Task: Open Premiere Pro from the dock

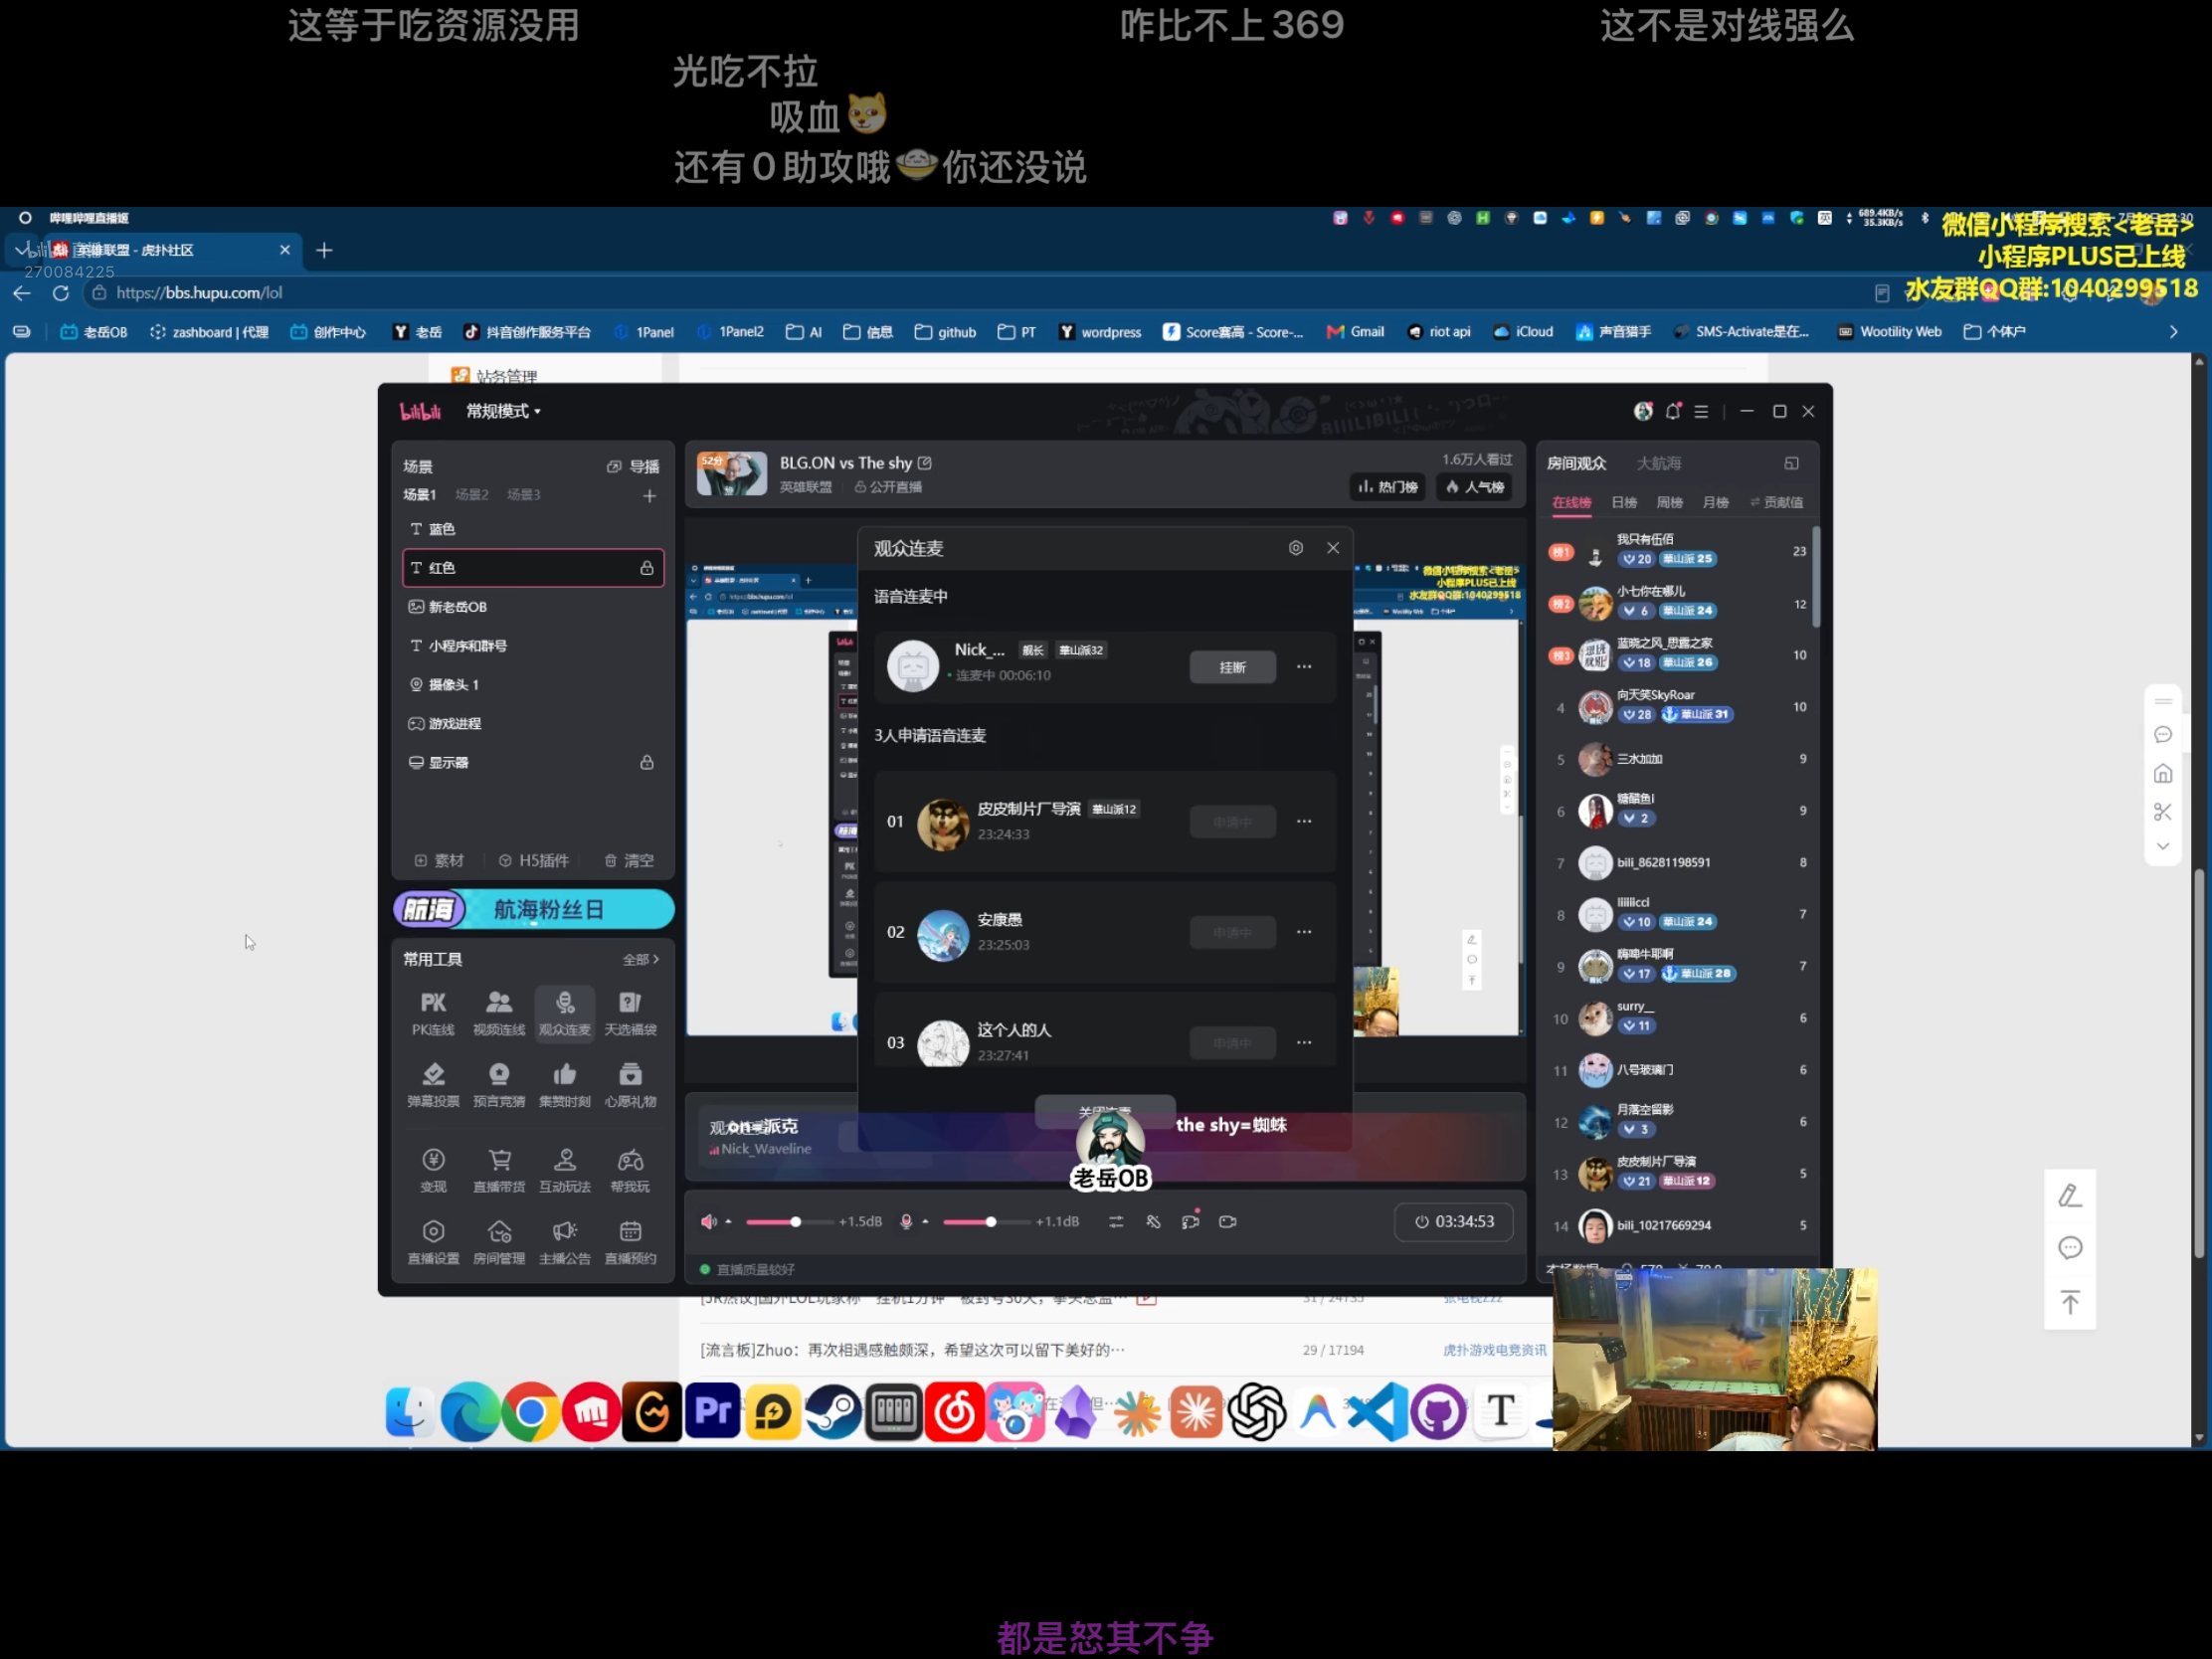Action: pyautogui.click(x=712, y=1411)
